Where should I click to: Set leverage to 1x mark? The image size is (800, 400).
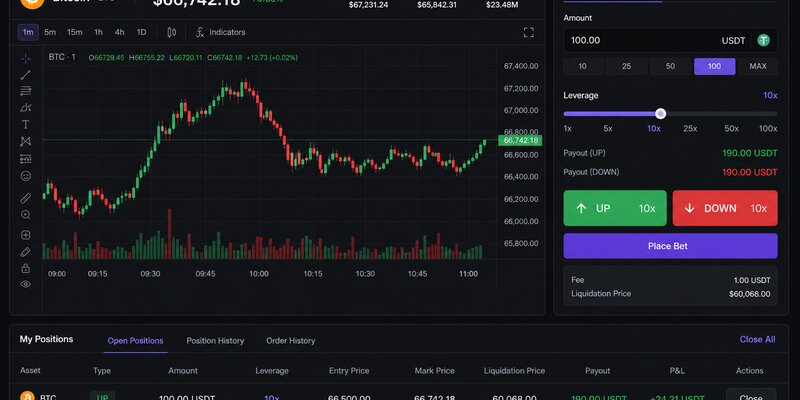567,129
